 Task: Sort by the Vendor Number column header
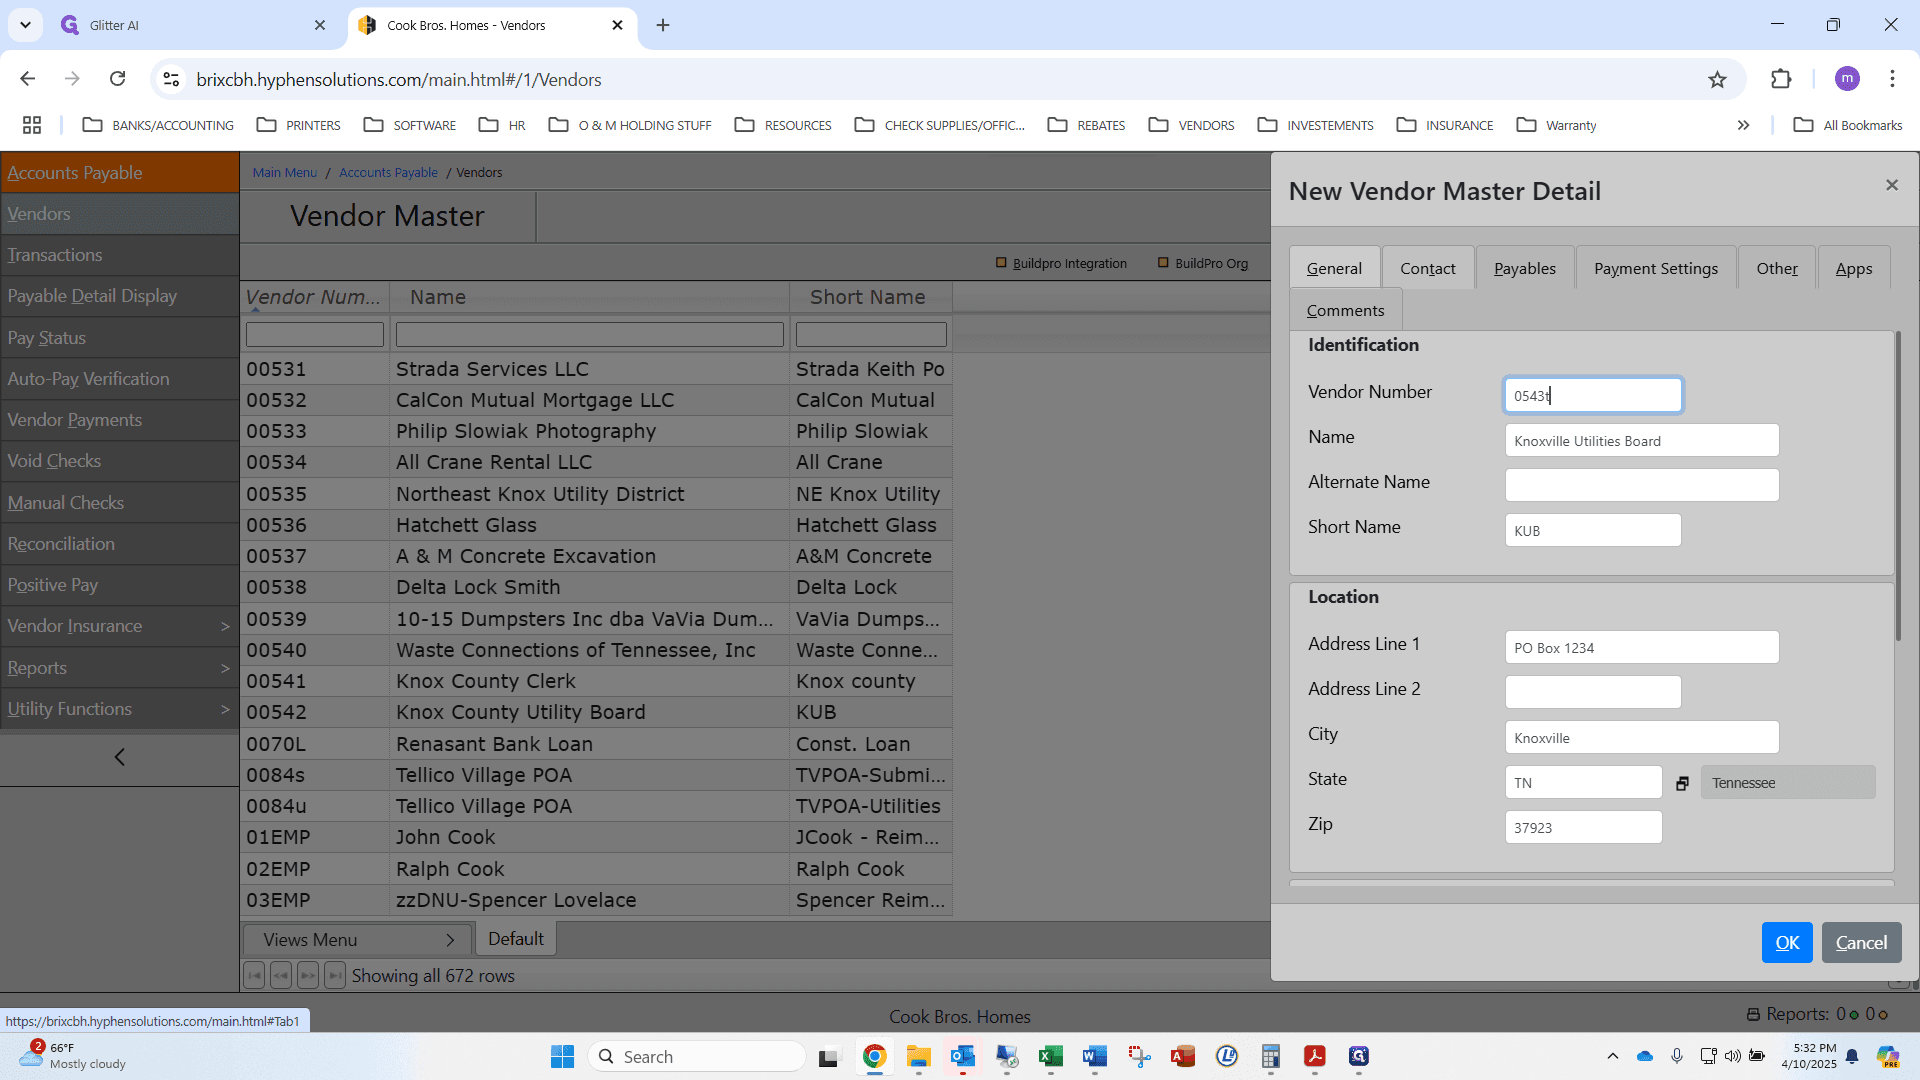click(x=313, y=297)
